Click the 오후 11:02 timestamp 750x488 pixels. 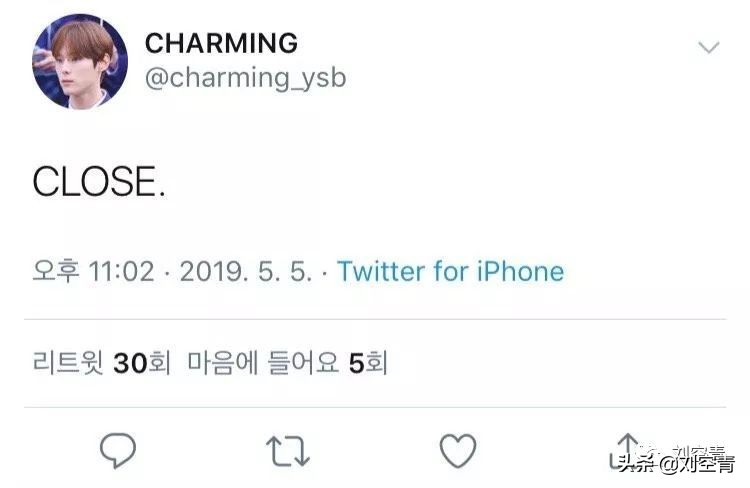click(x=96, y=271)
